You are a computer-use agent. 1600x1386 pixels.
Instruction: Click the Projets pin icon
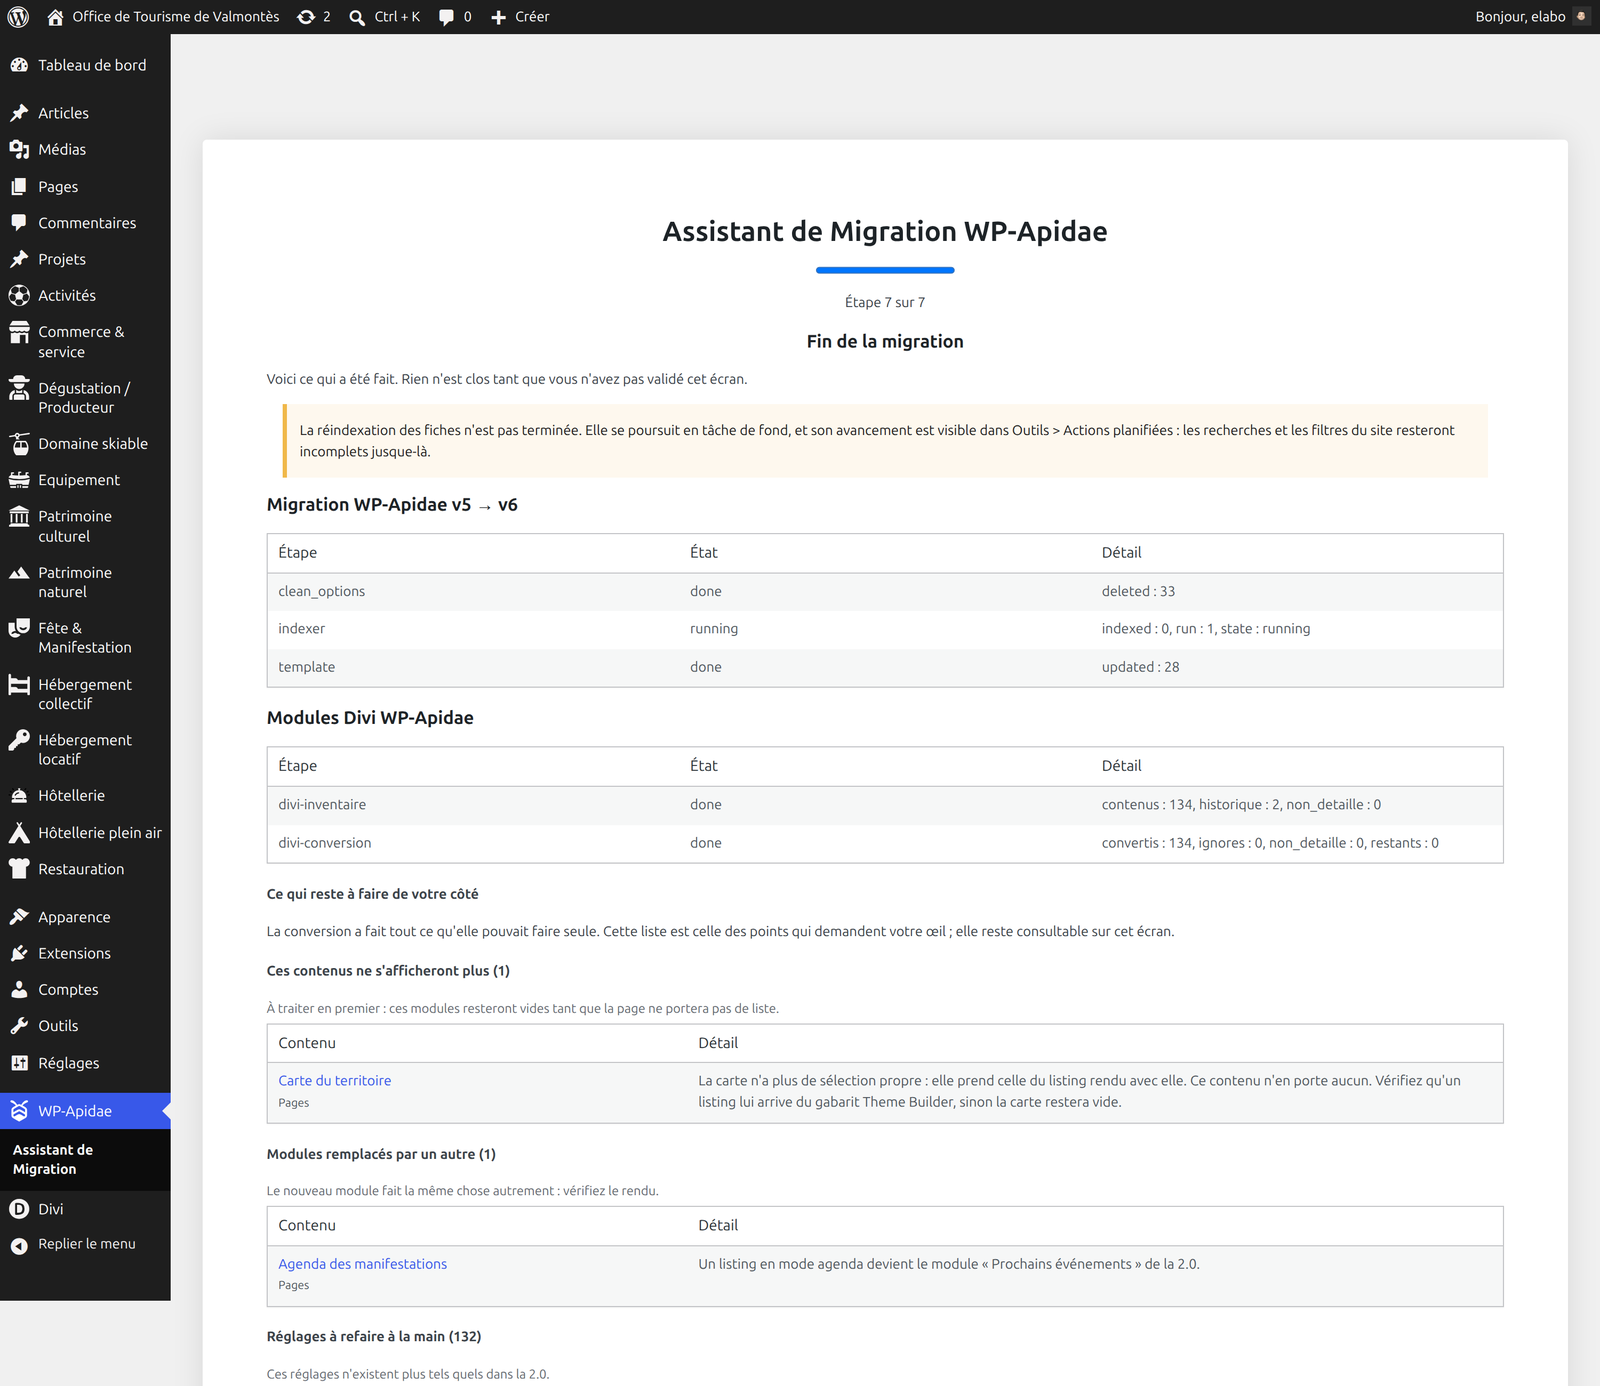(19, 259)
